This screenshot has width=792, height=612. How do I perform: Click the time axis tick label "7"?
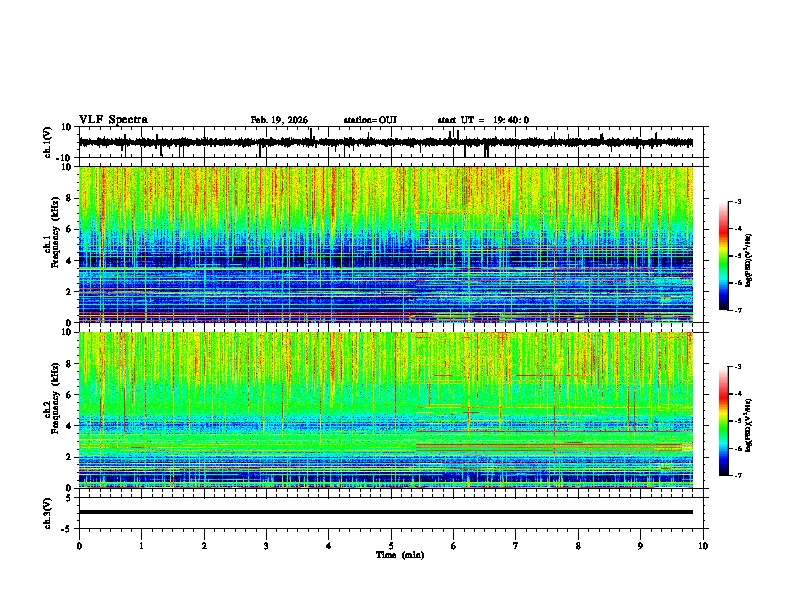[x=516, y=546]
